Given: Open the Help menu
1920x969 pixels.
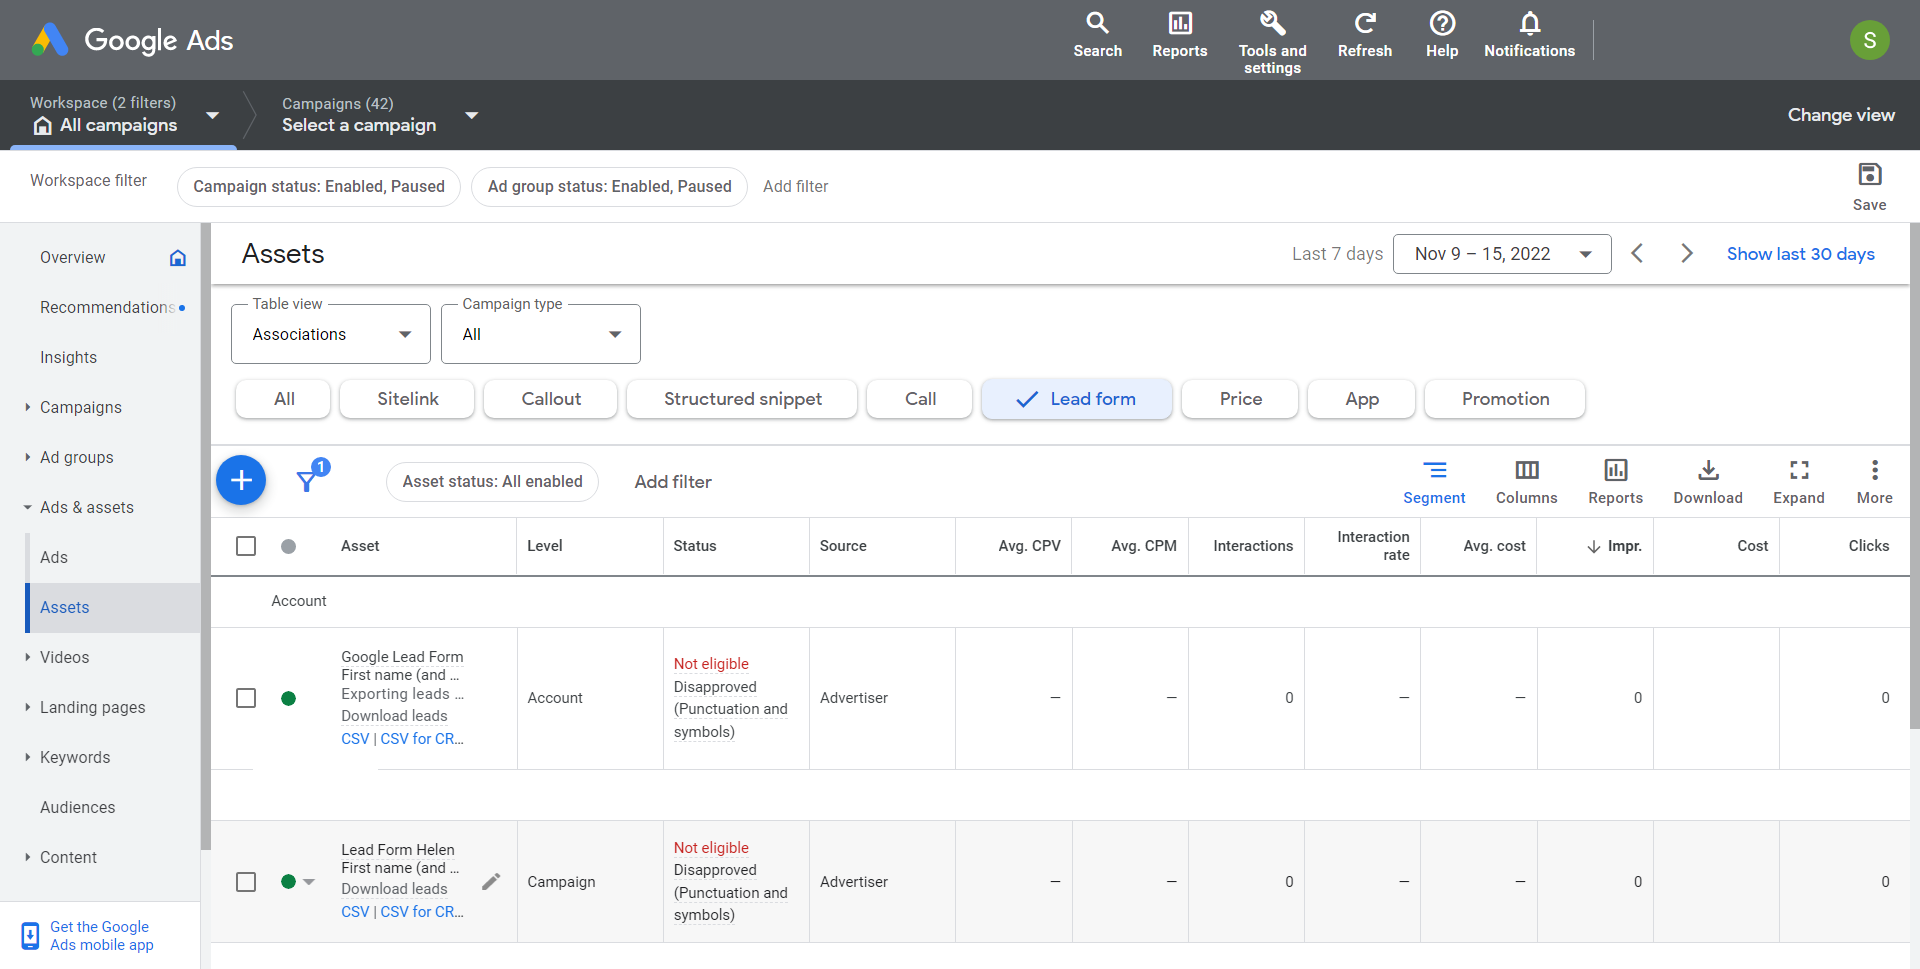Looking at the screenshot, I should point(1441,36).
